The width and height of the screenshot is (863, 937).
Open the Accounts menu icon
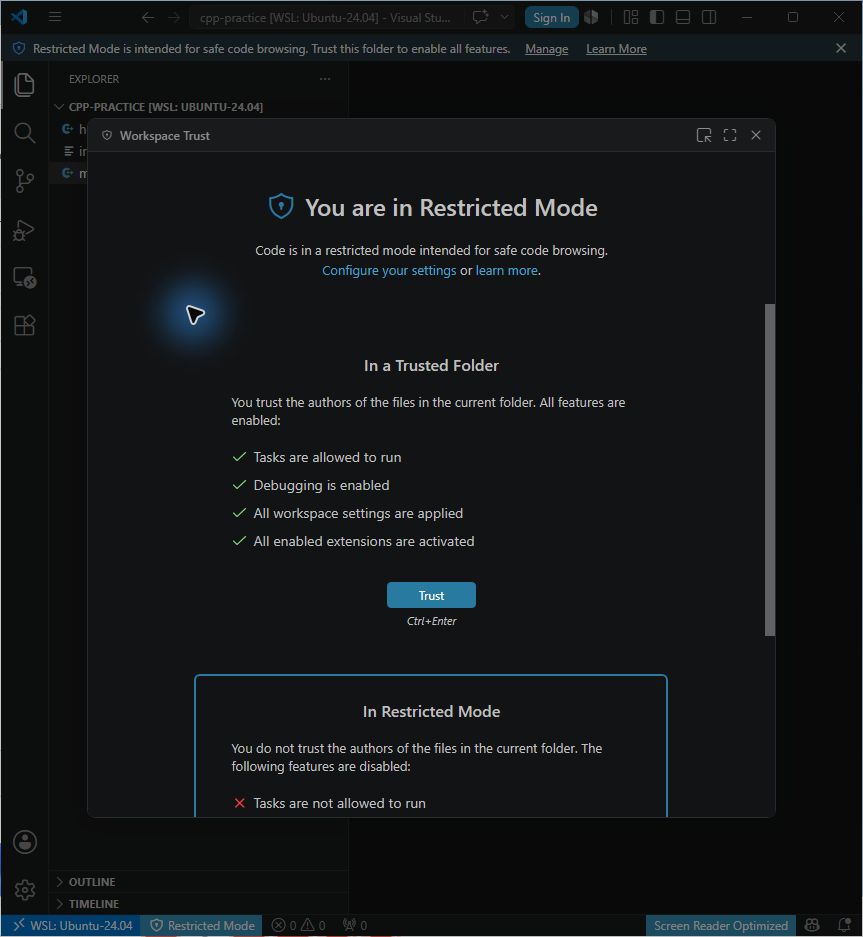coord(25,842)
